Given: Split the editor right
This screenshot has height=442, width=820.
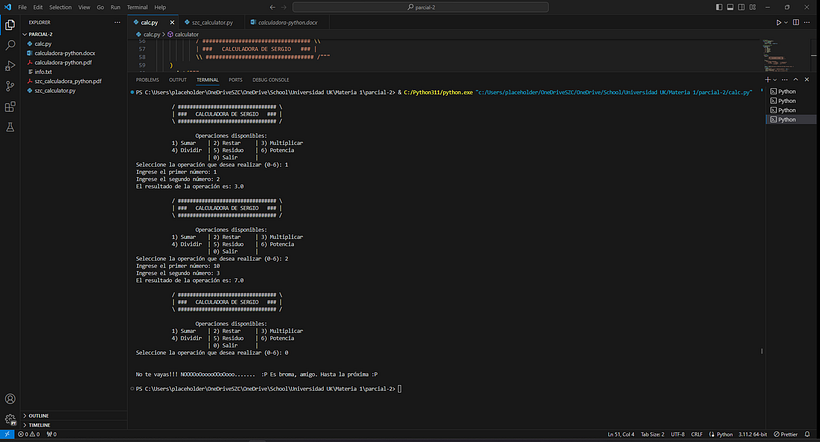Looking at the screenshot, I should [796, 22].
